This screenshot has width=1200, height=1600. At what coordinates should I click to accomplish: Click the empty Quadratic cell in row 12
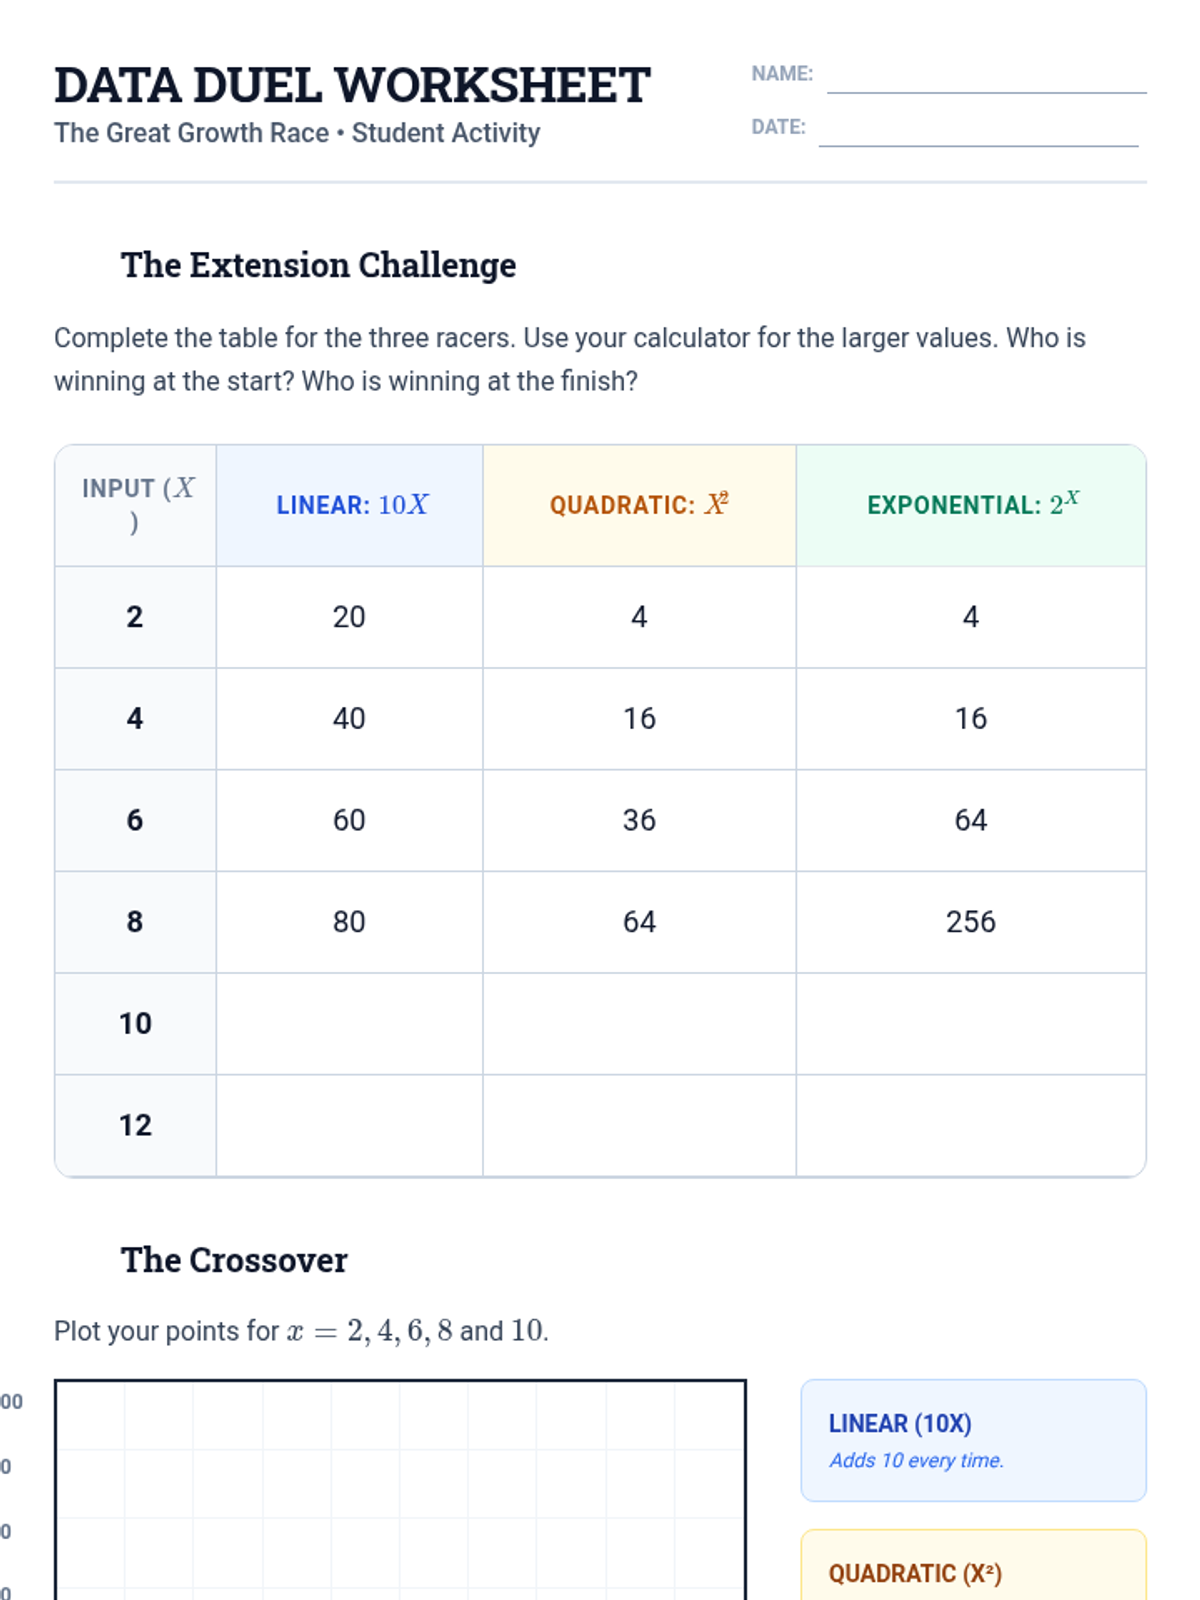[639, 1126]
